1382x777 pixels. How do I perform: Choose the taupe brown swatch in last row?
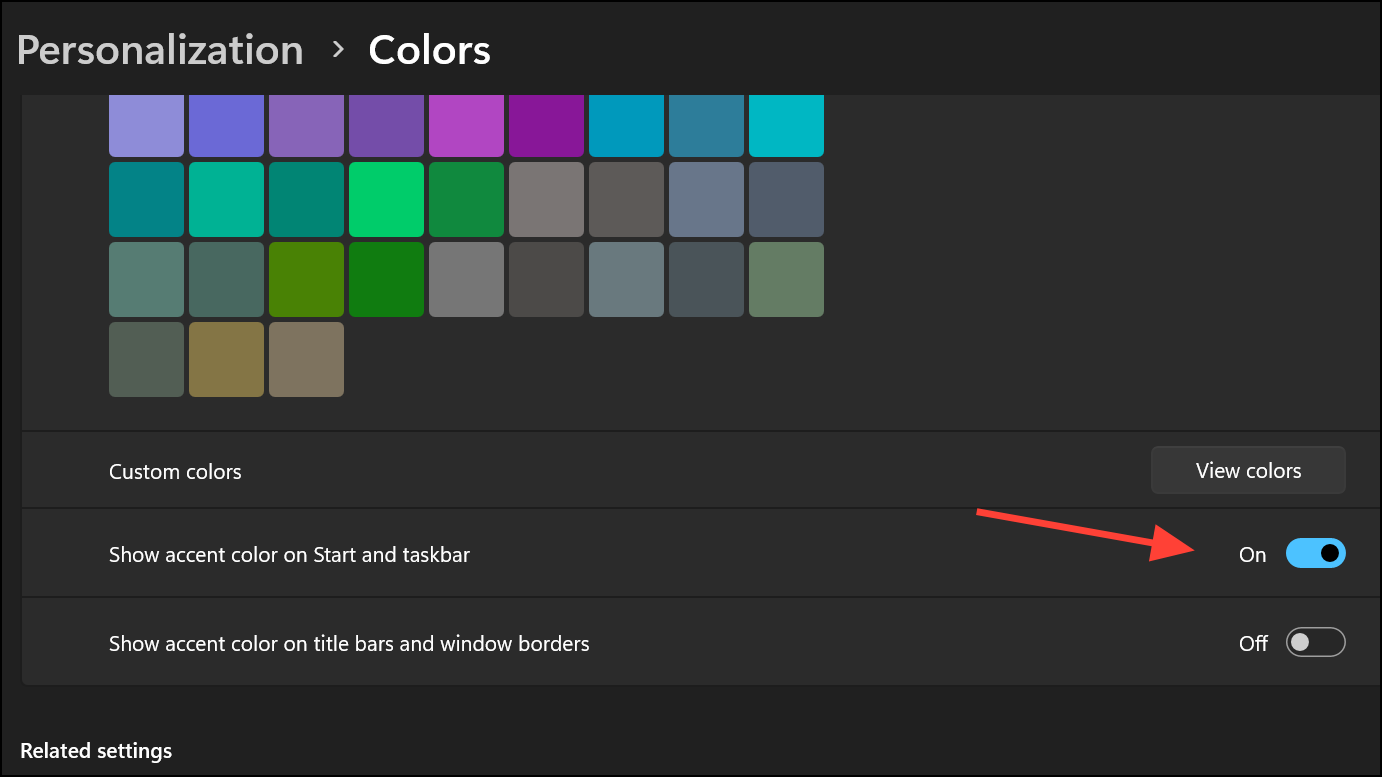pyautogui.click(x=306, y=359)
